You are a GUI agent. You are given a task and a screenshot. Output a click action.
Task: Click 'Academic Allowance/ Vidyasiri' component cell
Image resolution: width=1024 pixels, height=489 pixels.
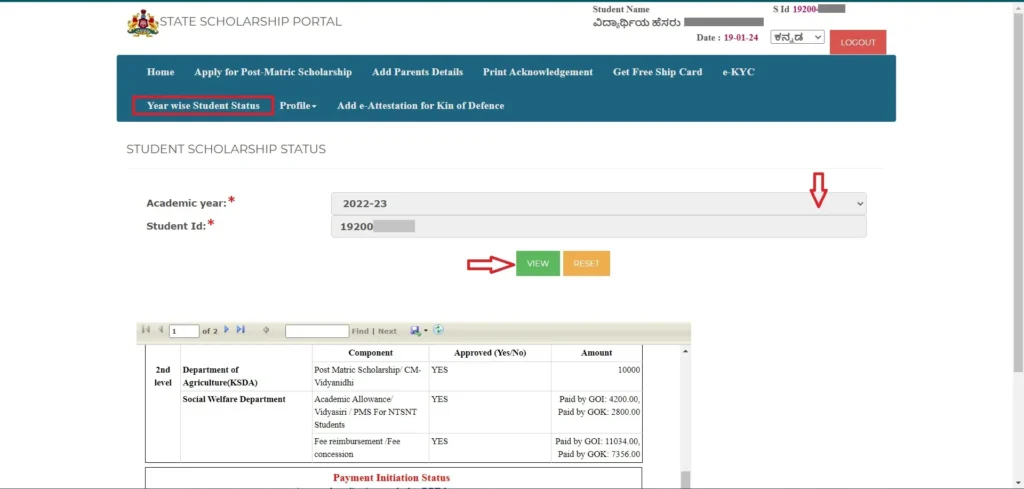click(x=370, y=412)
